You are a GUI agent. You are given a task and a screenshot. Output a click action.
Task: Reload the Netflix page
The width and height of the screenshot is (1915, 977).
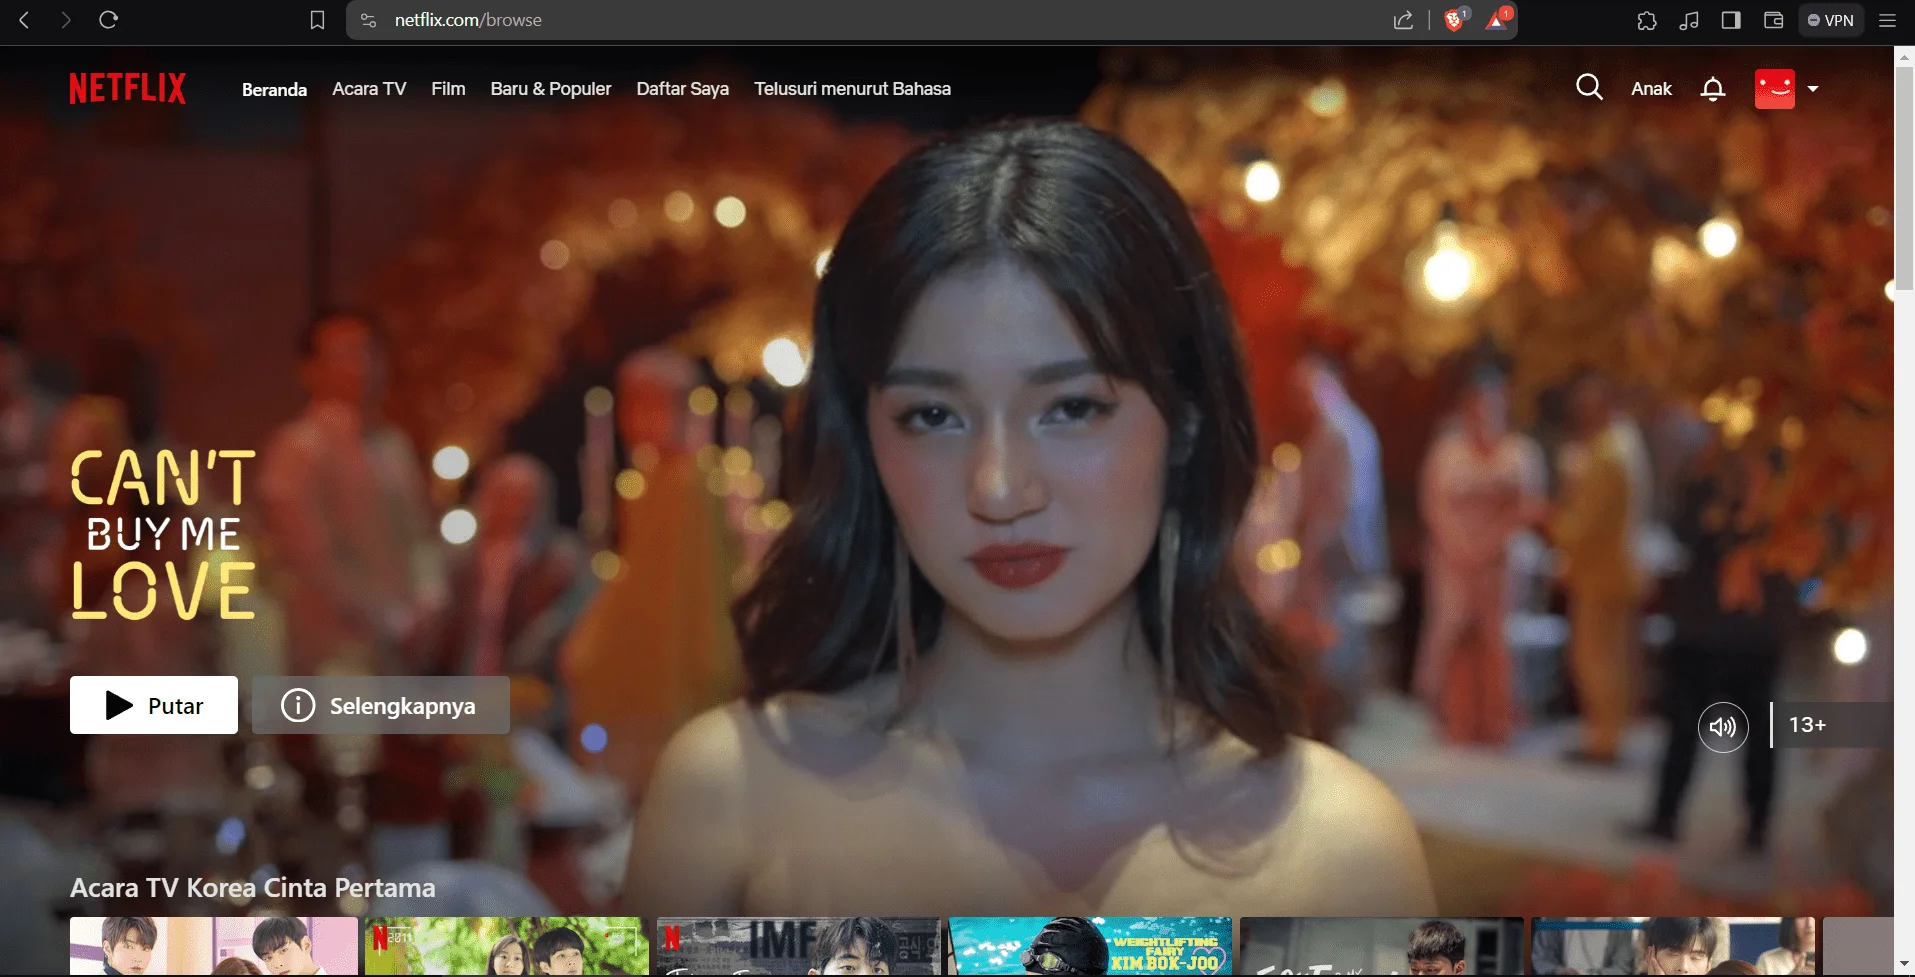pos(109,20)
